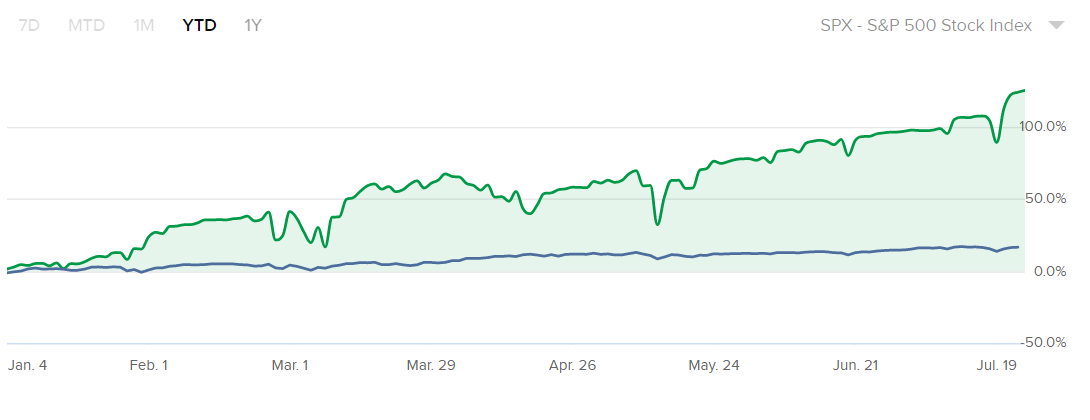The image size is (1090, 420).
Task: Click the May. 24 date label
Action: [x=714, y=366]
